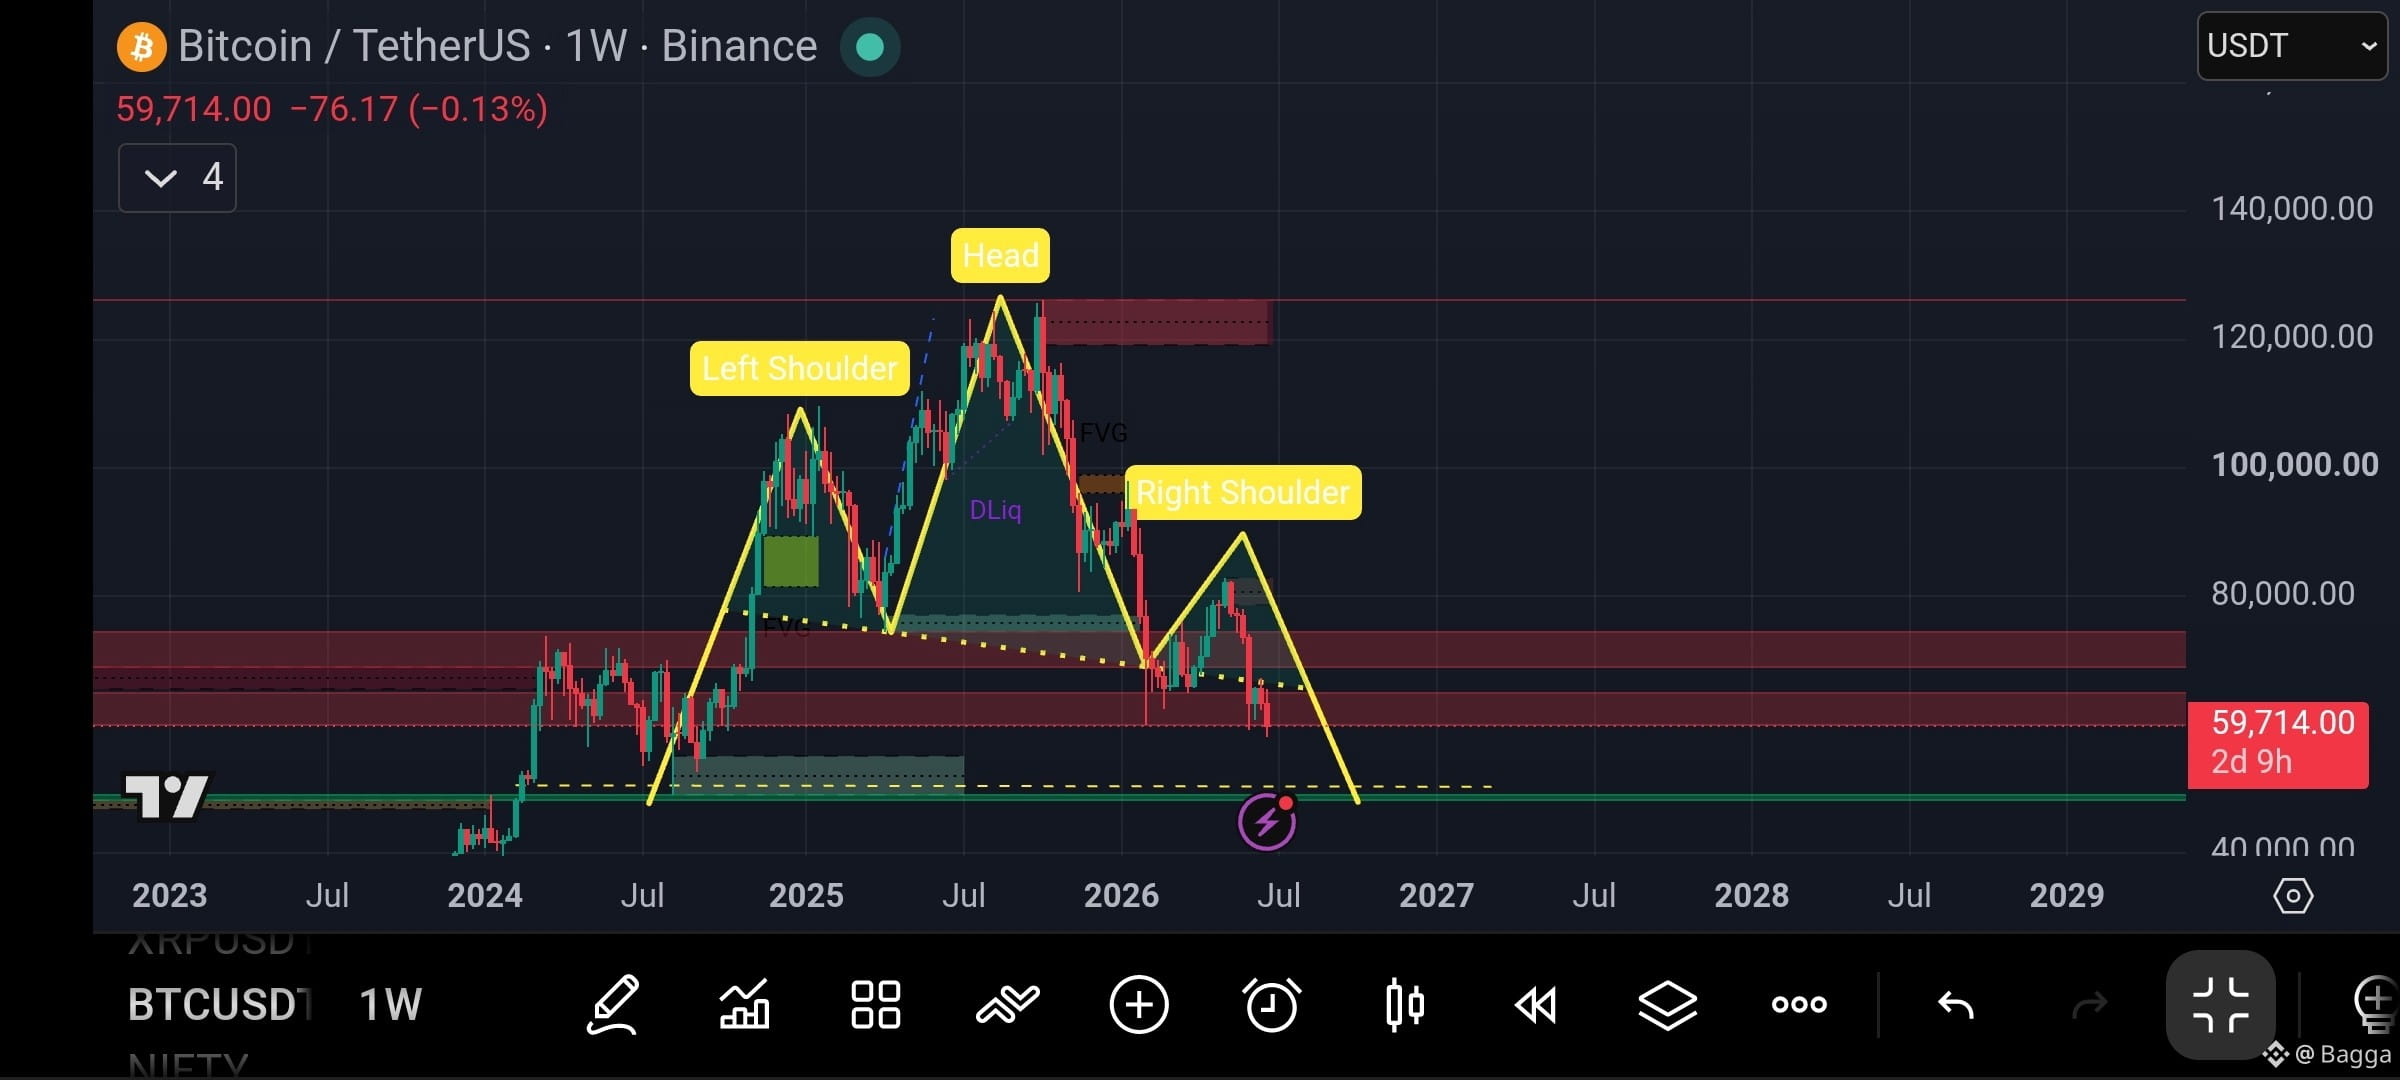This screenshot has height=1080, width=2400.
Task: Open the more options three-dots icon
Action: 1799,1004
